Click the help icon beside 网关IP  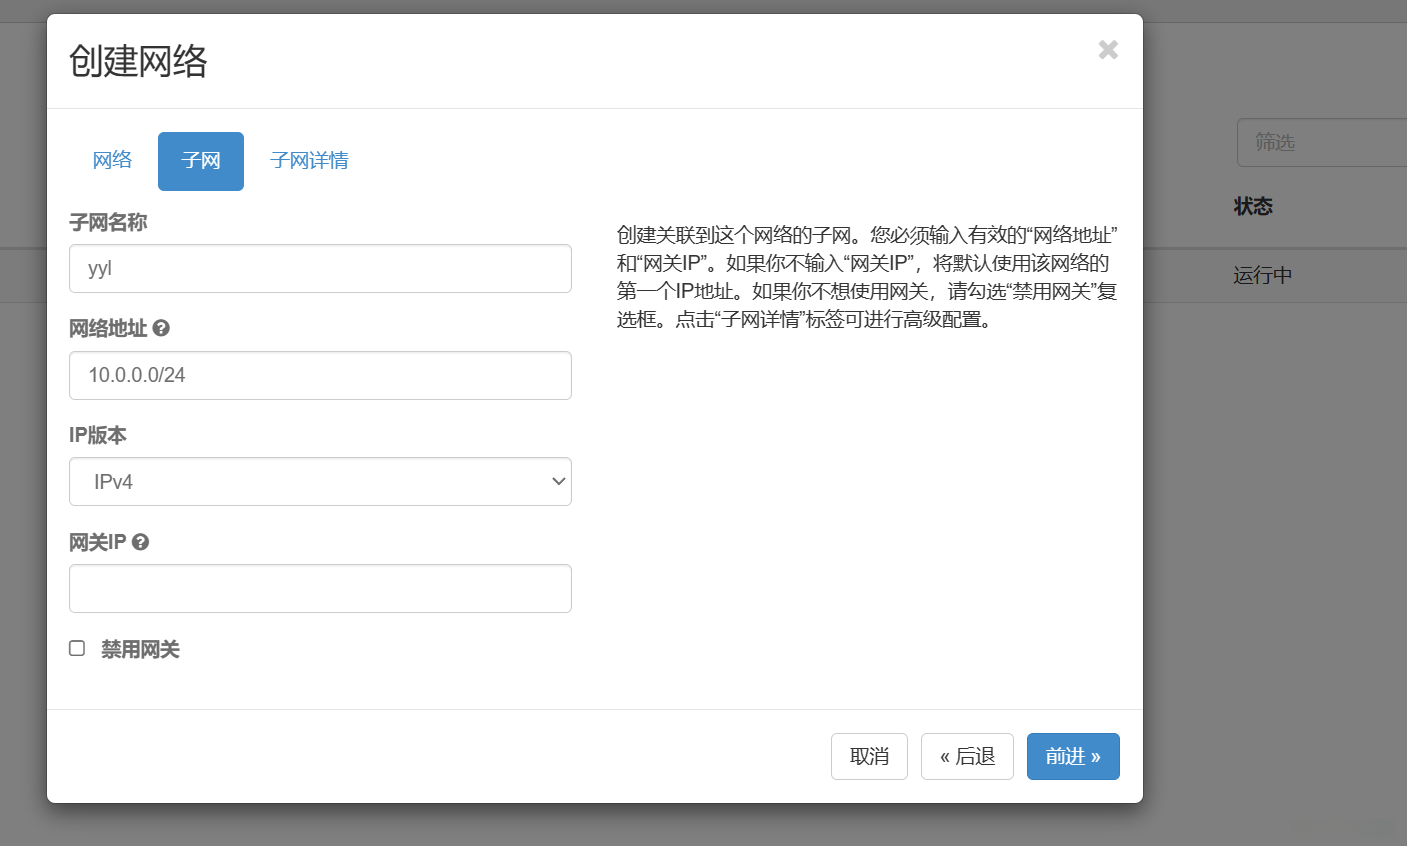point(141,542)
